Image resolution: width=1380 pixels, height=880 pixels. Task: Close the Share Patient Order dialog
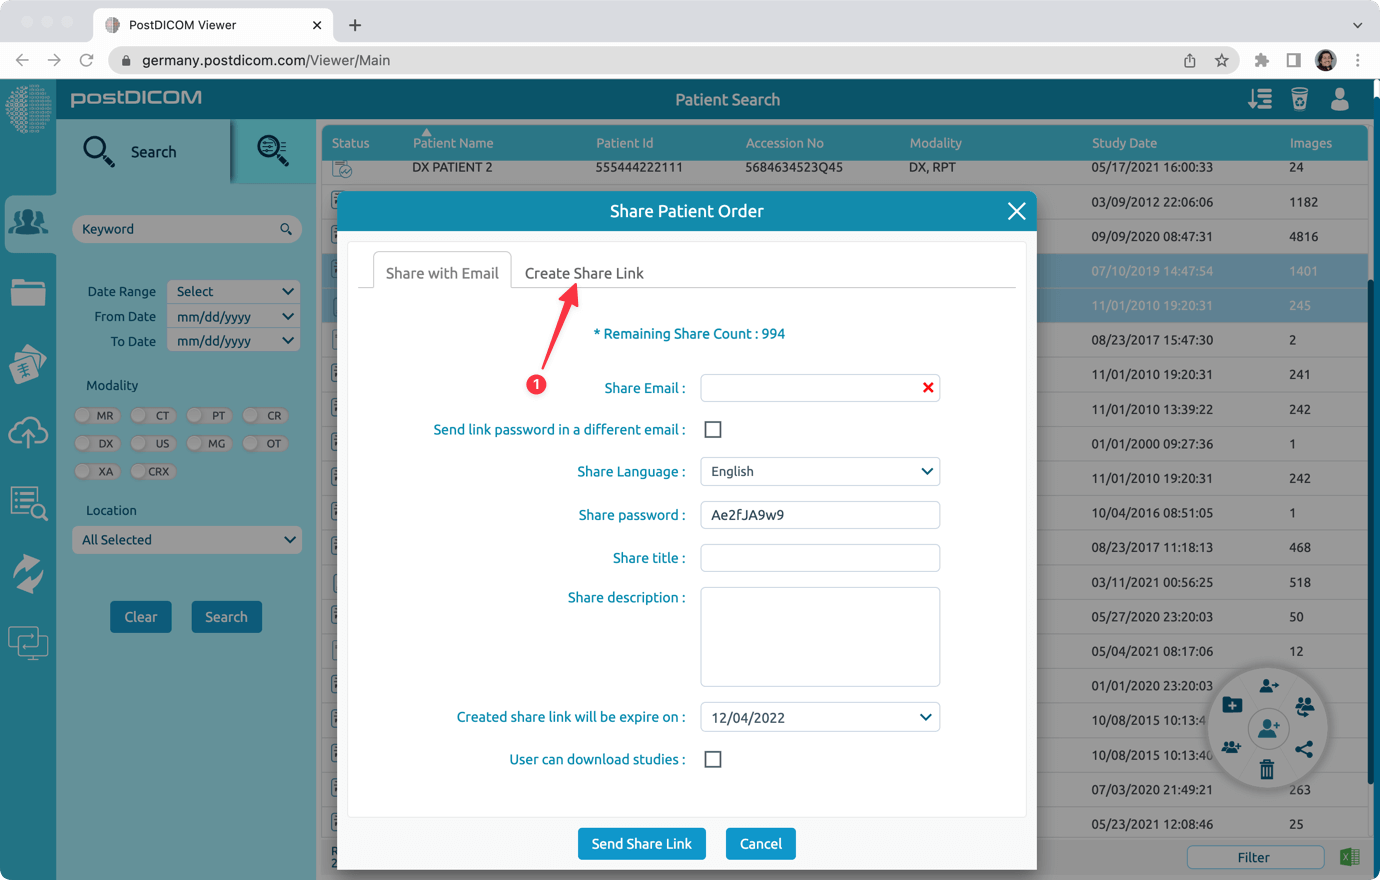1016,211
